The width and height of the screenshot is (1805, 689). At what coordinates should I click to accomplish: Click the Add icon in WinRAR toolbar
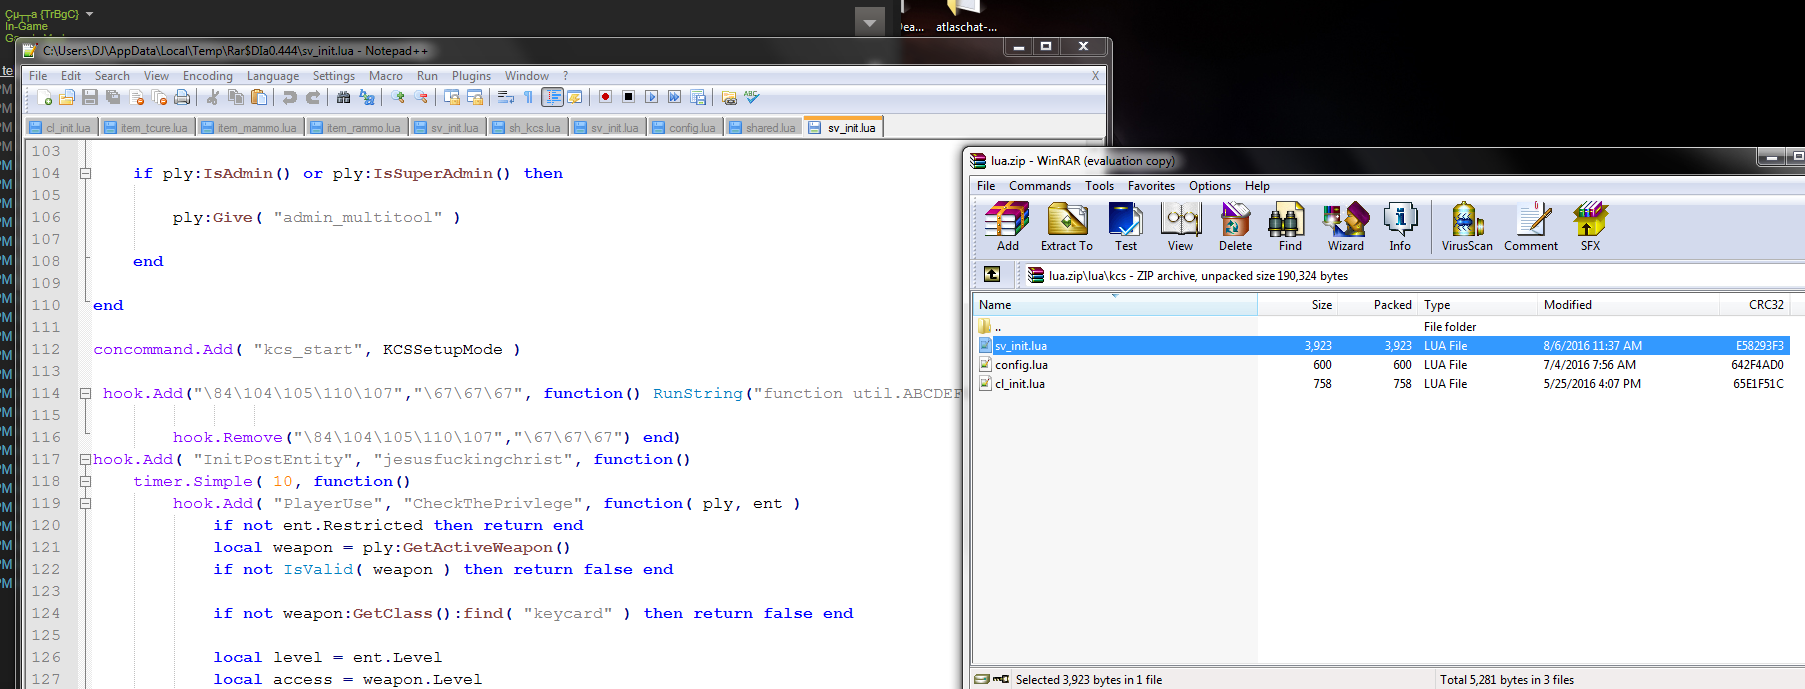[1007, 226]
